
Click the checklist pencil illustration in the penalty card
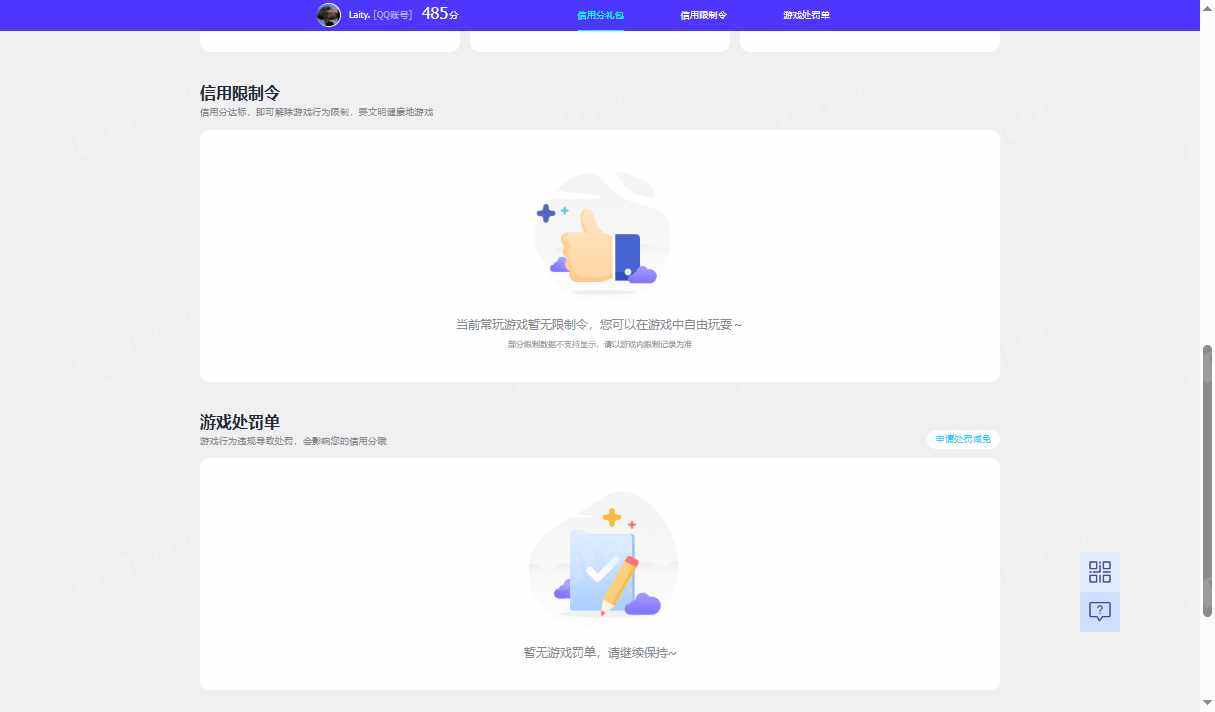tap(603, 557)
